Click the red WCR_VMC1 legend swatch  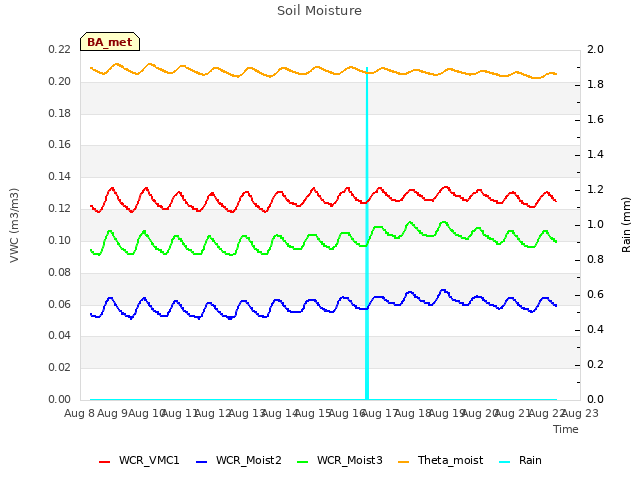coord(104,462)
